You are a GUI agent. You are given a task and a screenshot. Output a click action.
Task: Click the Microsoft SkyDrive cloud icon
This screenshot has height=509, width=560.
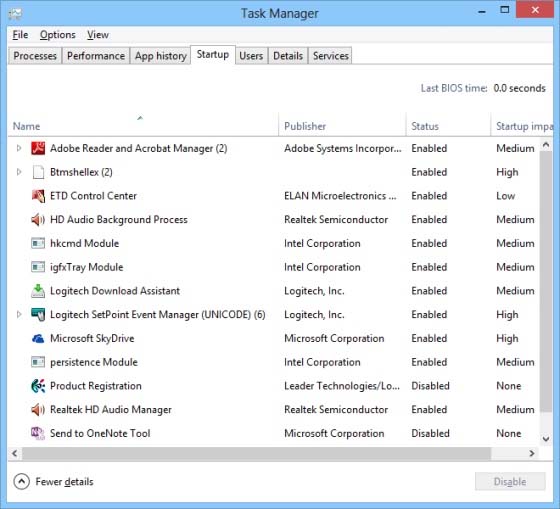pyautogui.click(x=38, y=338)
